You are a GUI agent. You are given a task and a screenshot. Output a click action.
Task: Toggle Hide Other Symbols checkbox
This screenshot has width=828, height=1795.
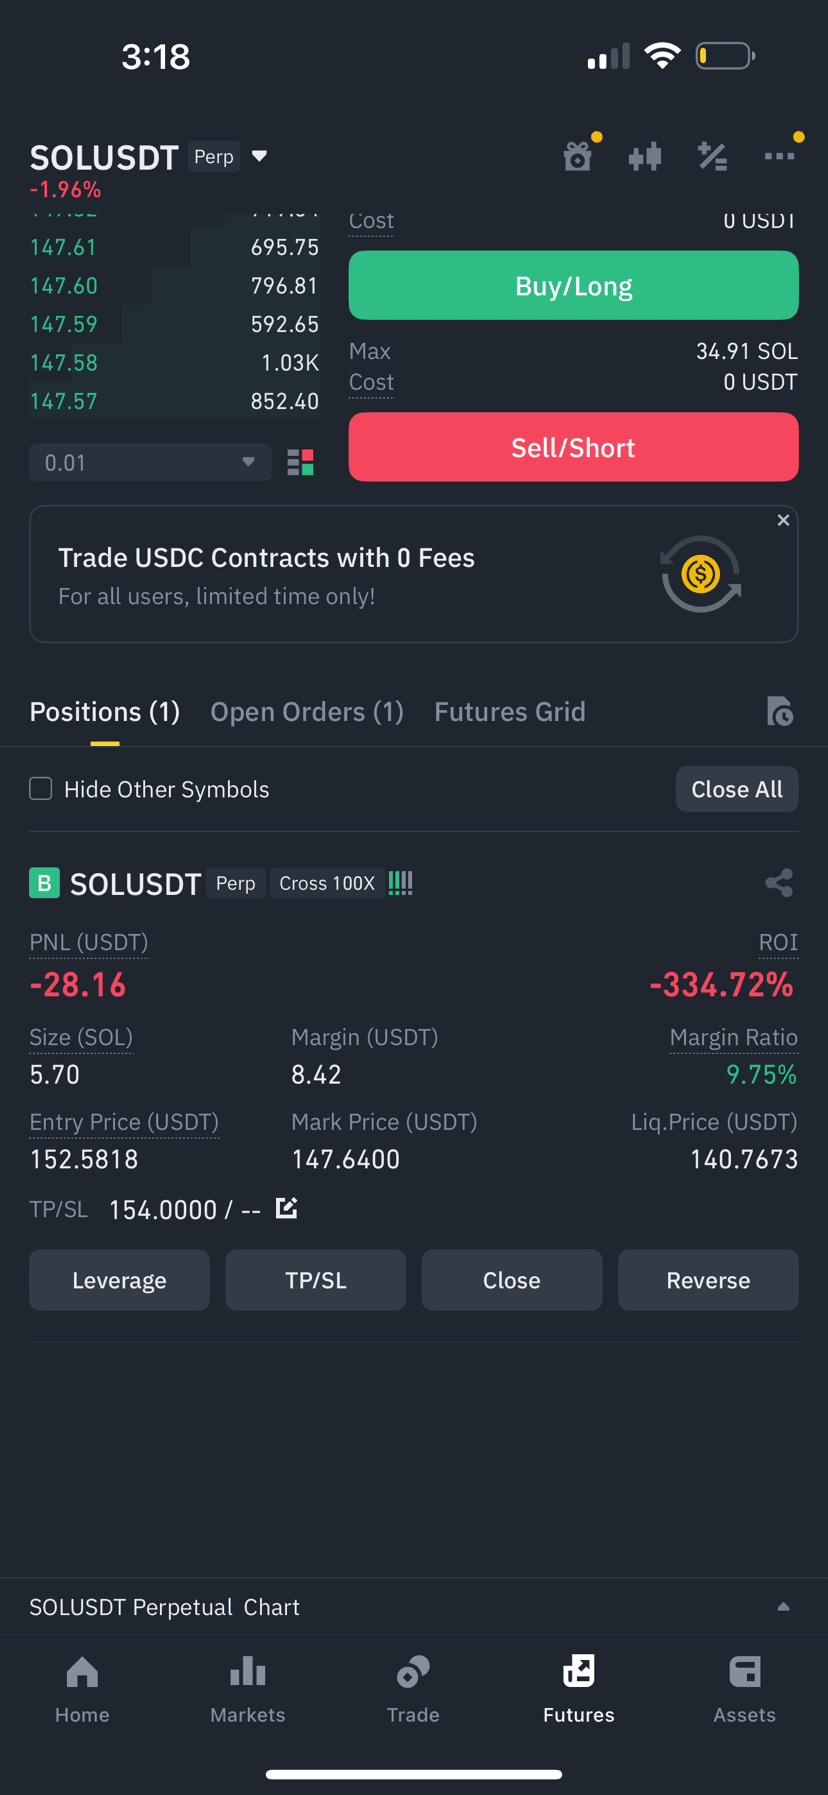pos(41,789)
